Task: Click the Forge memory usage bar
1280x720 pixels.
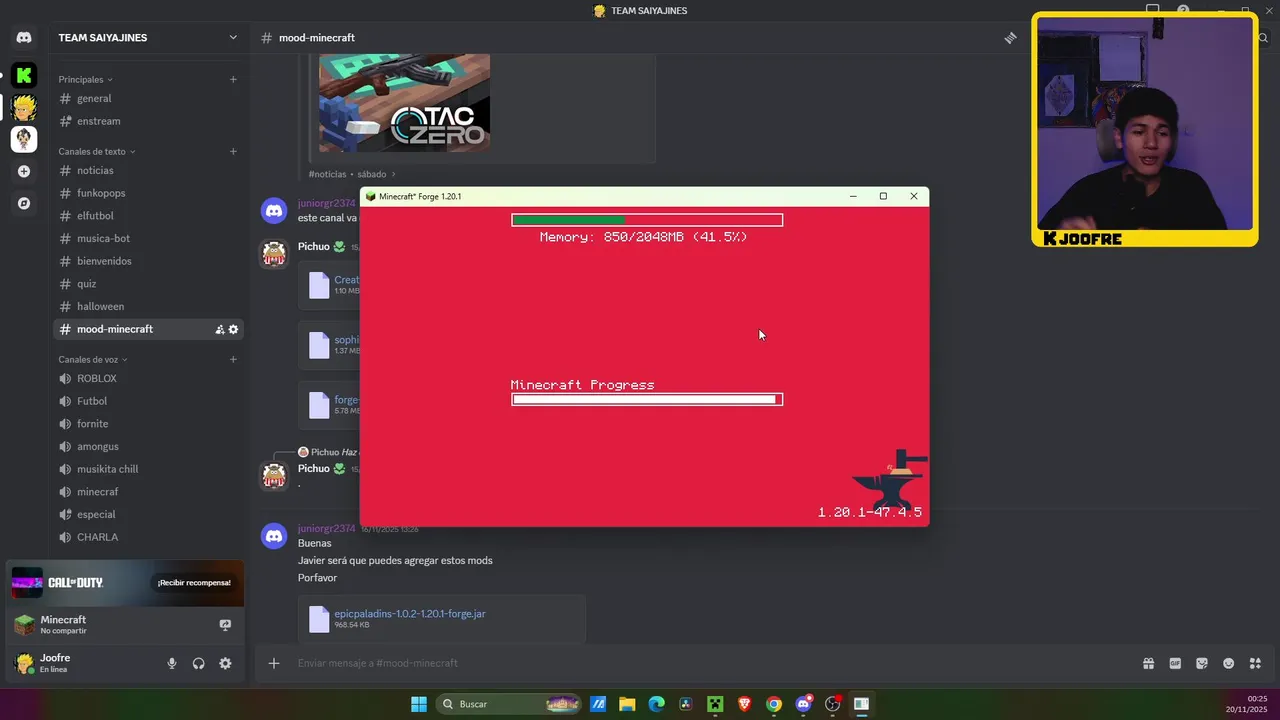Action: pyautogui.click(x=647, y=220)
